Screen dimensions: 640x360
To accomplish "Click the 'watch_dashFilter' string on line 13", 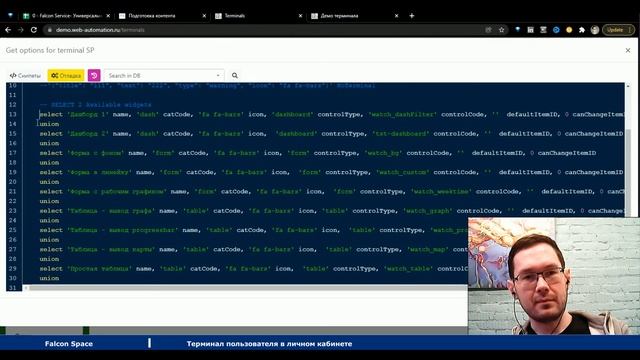I will (x=402, y=114).
